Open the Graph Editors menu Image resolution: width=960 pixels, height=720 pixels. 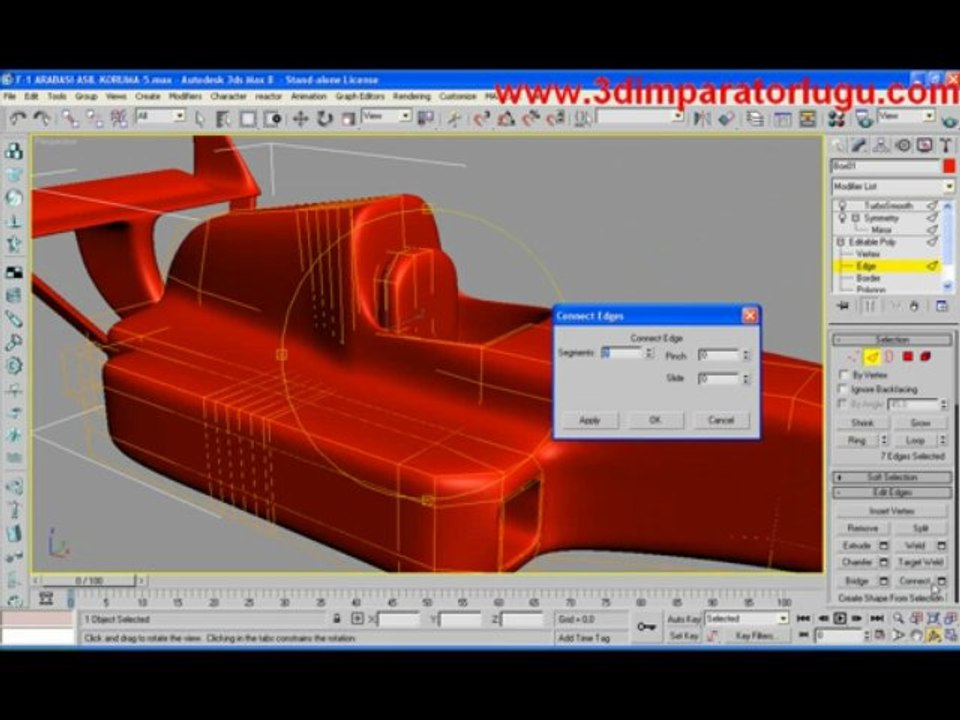(x=360, y=97)
